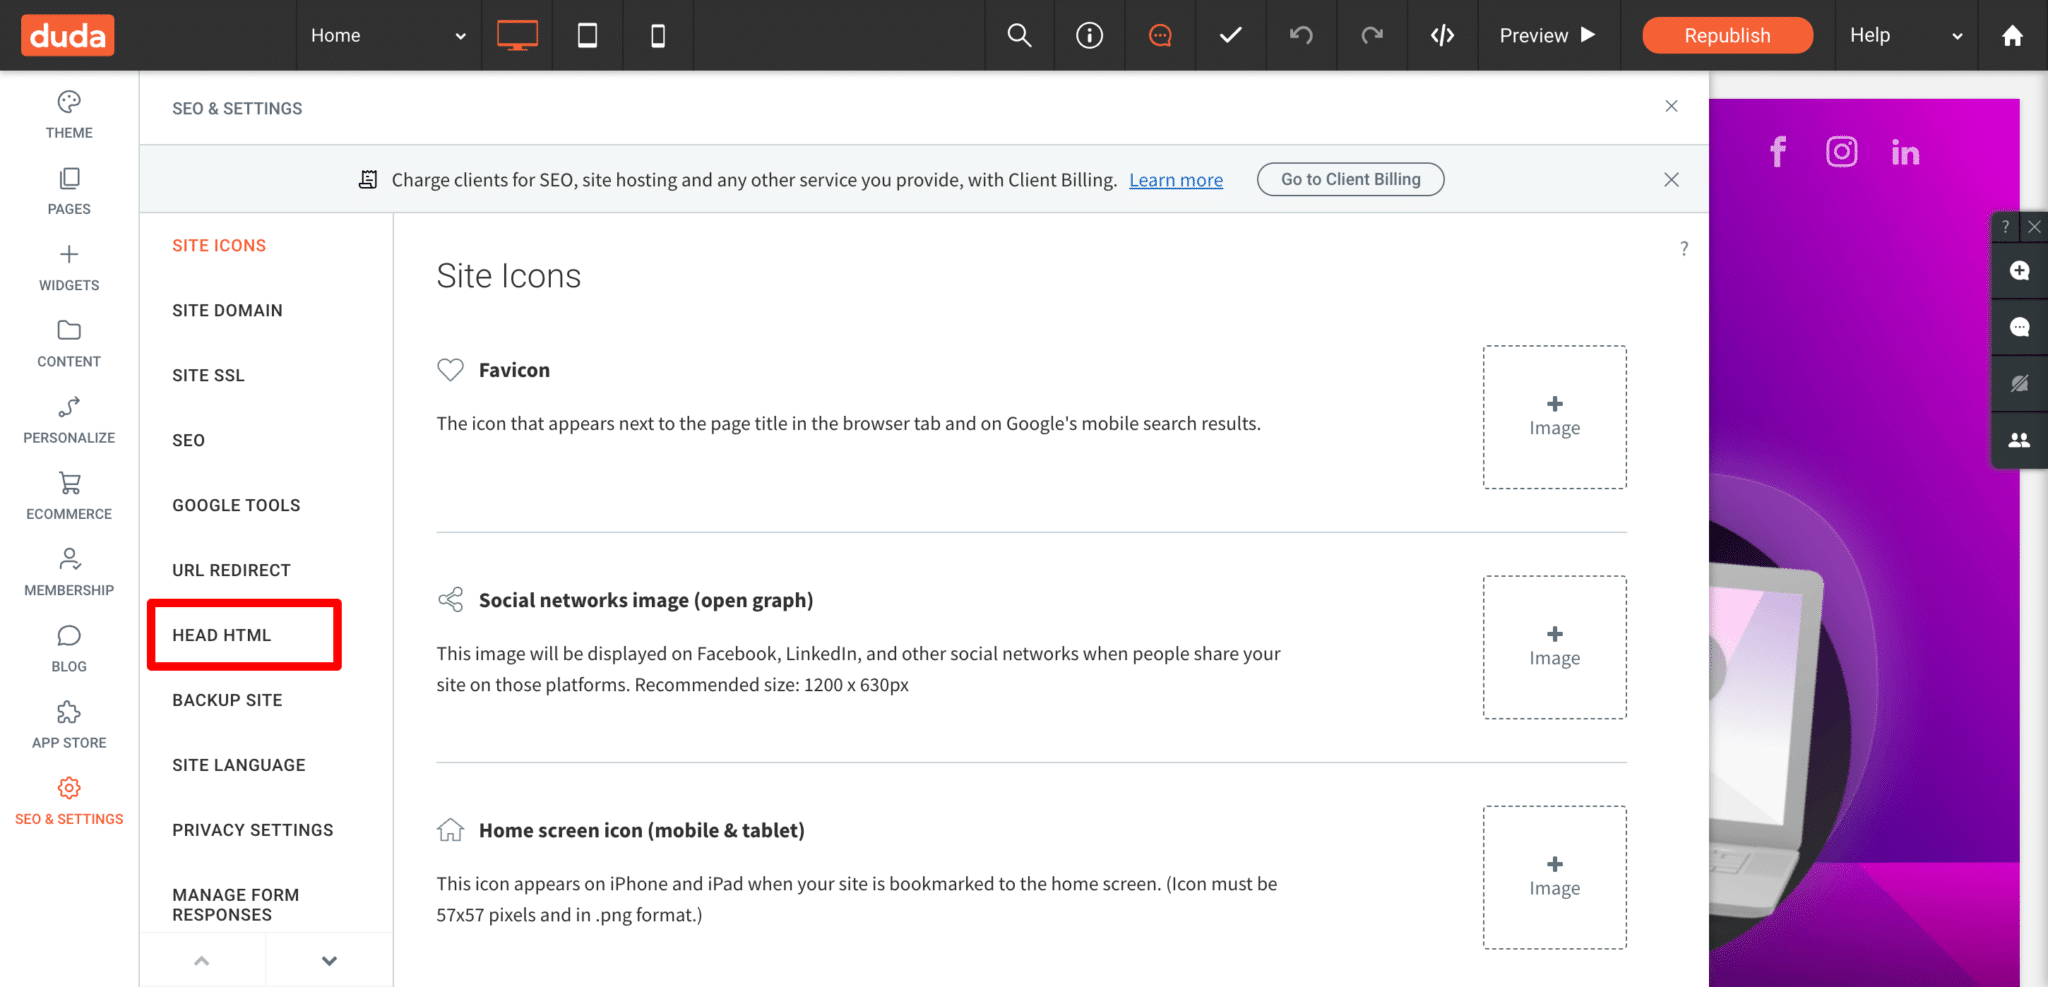Switch to mobile device view

(x=657, y=35)
